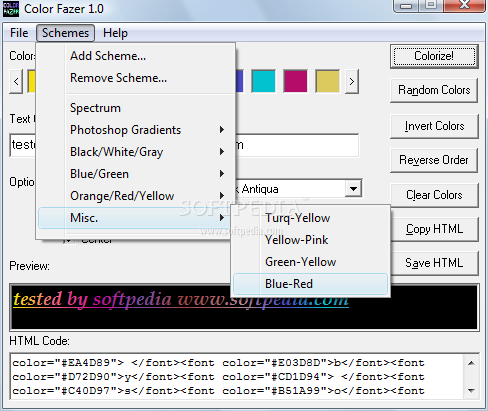
Task: Generate Random Colors
Action: click(x=434, y=90)
